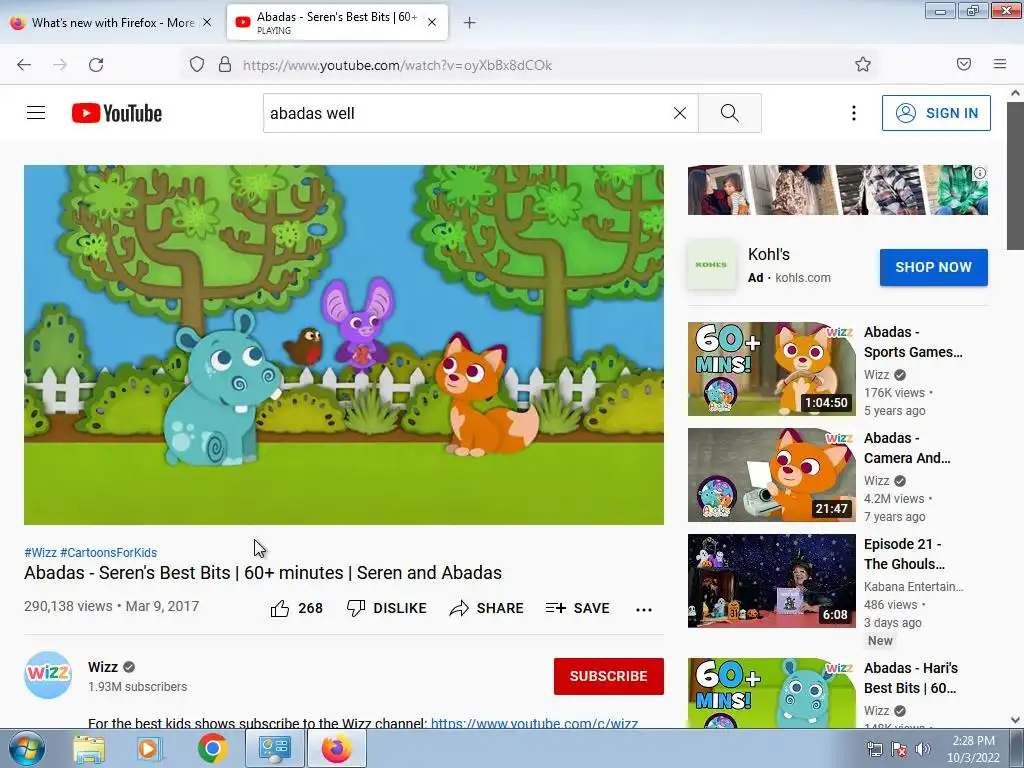The width and height of the screenshot is (1024, 768).
Task: Save the video to a playlist
Action: [x=577, y=608]
